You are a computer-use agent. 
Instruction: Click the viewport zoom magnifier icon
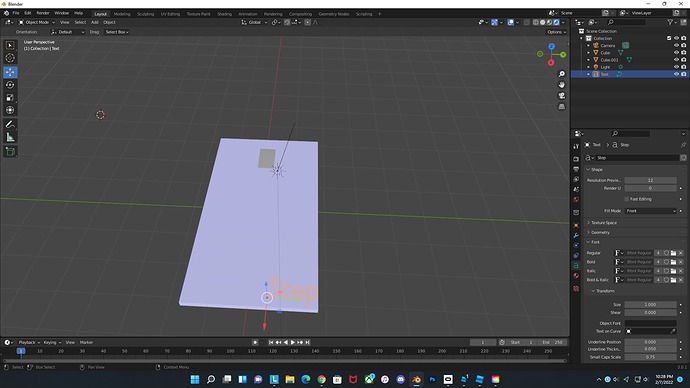[562, 74]
